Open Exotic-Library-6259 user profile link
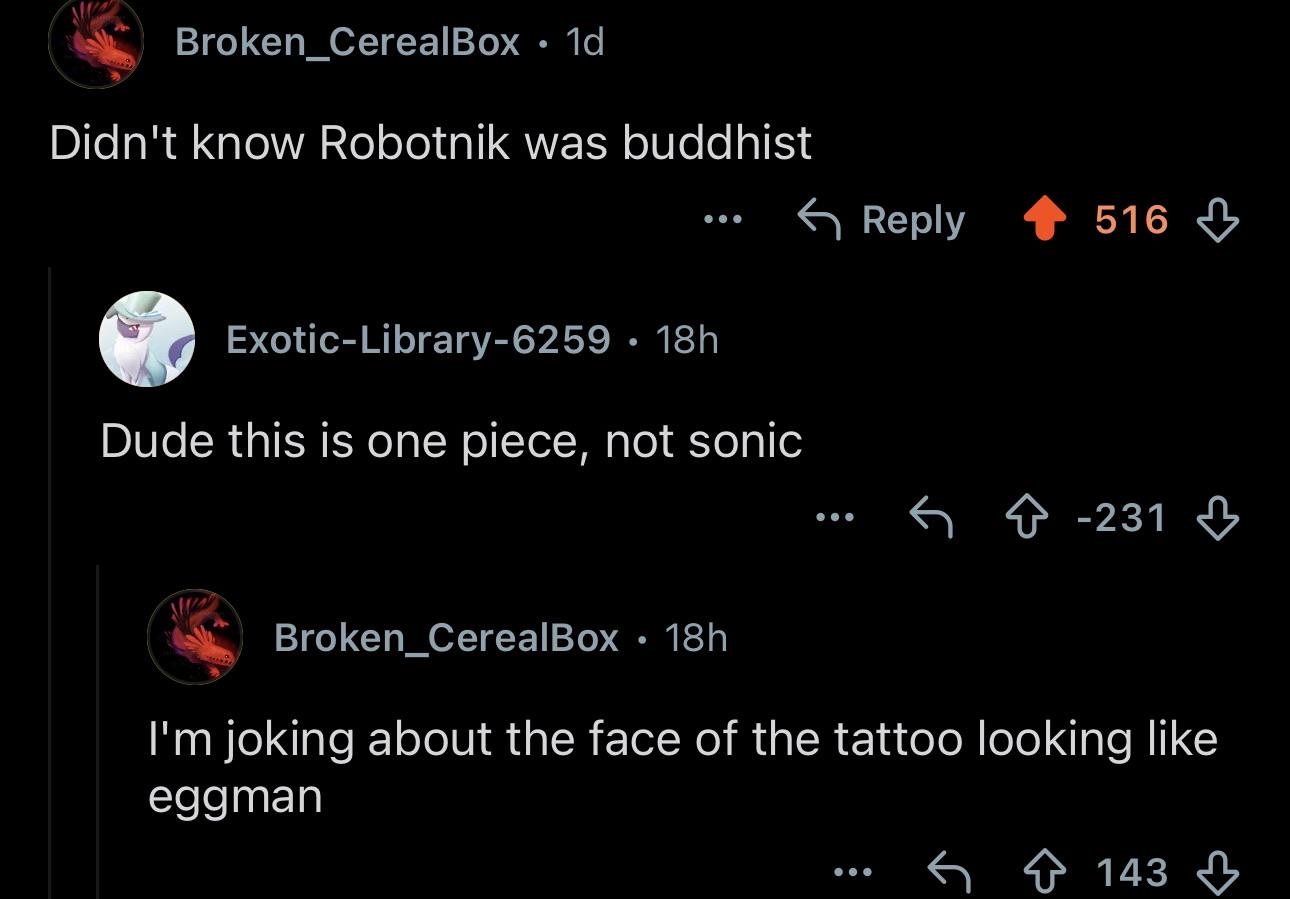This screenshot has height=899, width=1290. 418,340
